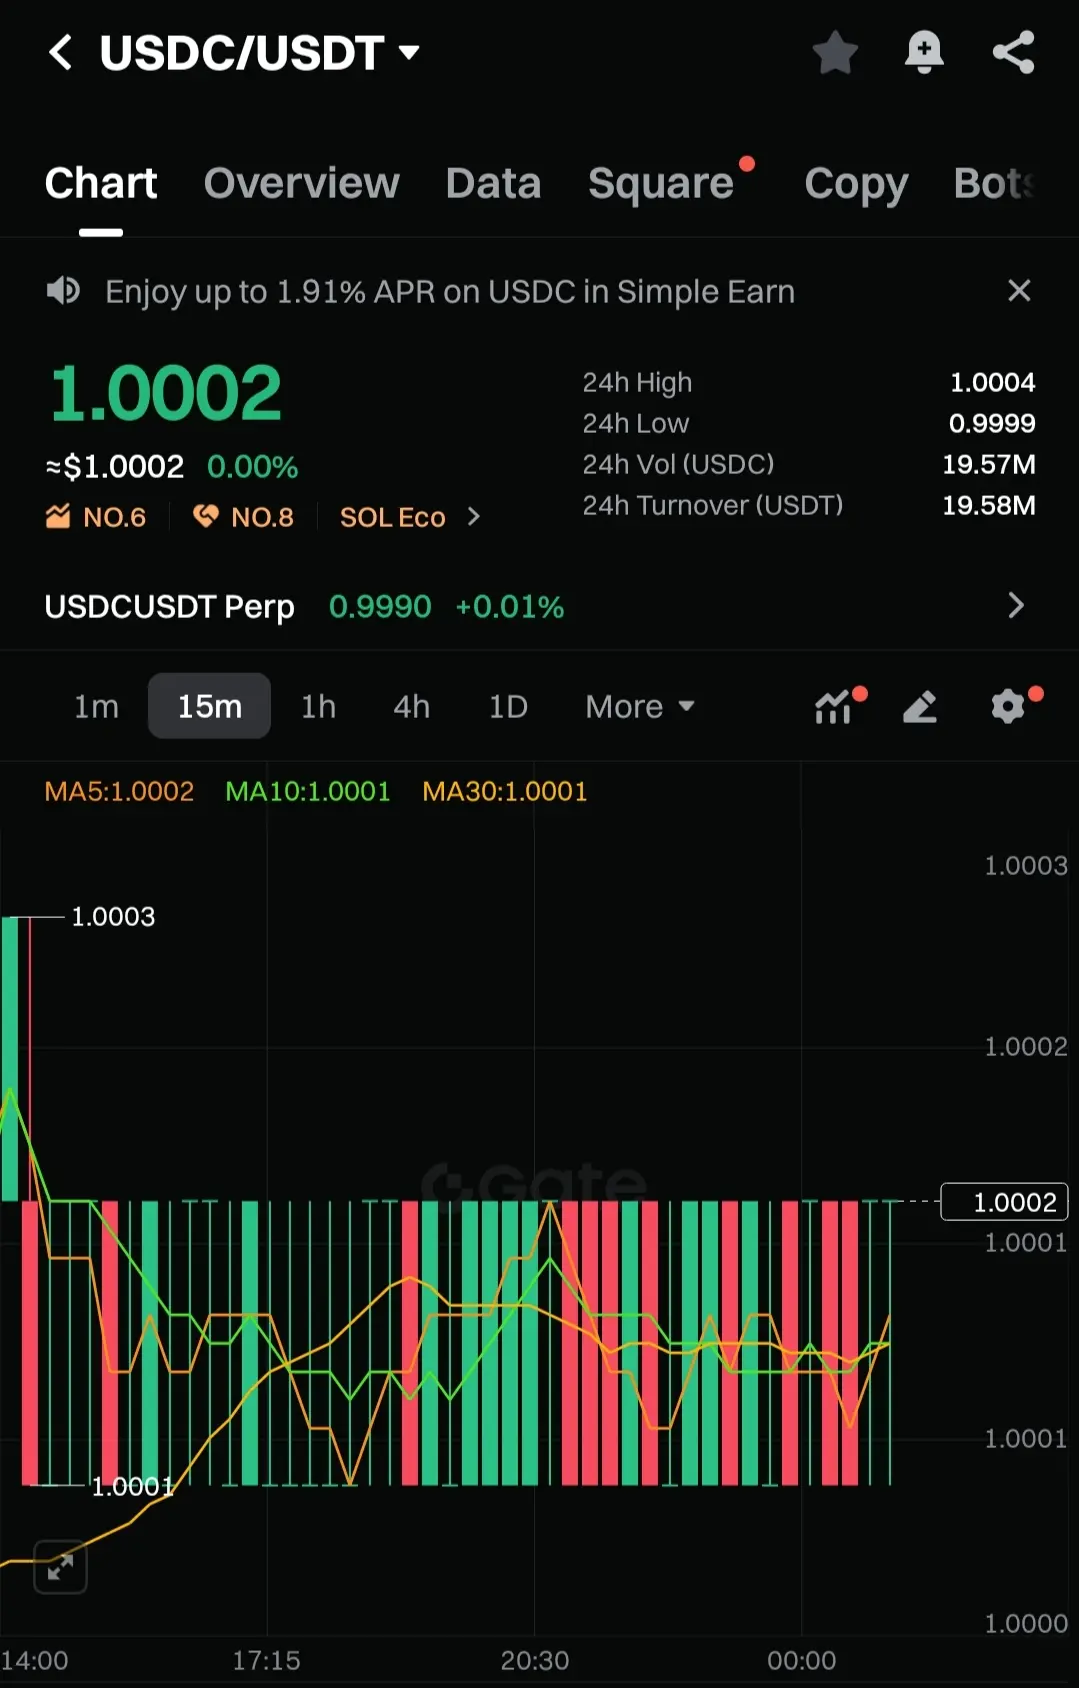The image size is (1079, 1688).
Task: Open the USDCUSDT Perp contract row
Action: tap(539, 606)
